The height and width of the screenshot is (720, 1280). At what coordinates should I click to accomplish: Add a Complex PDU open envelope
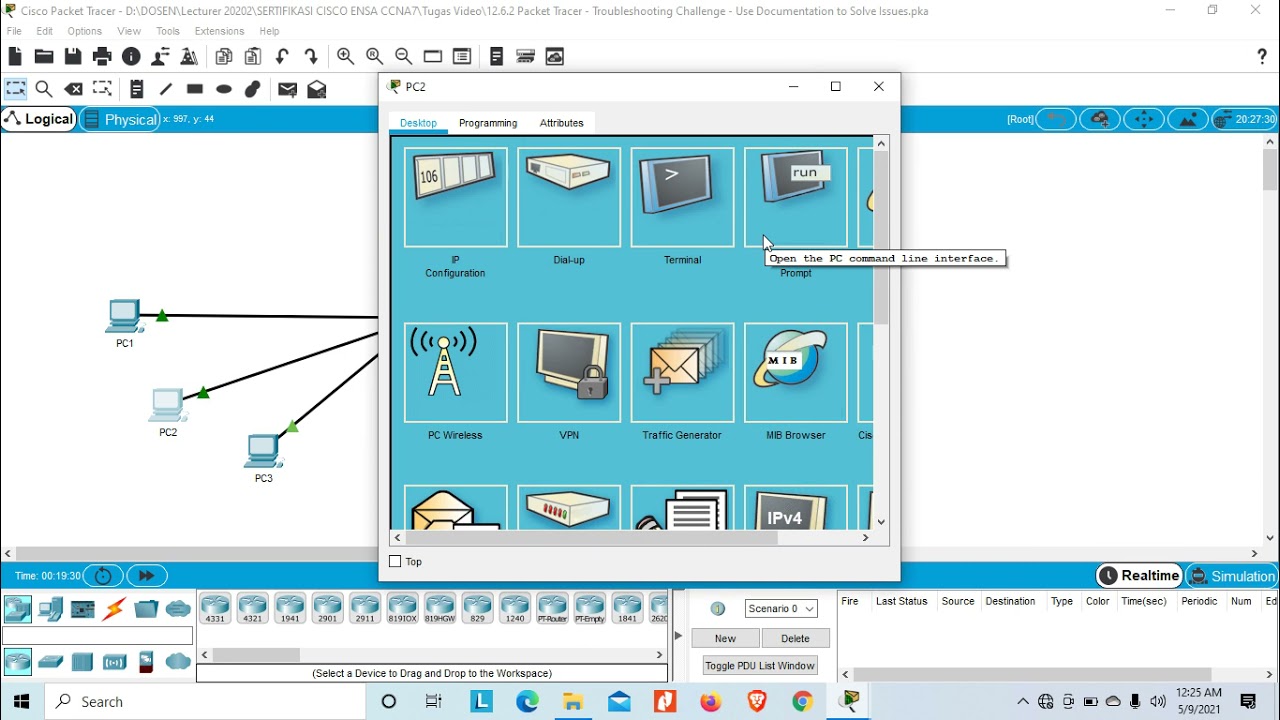317,89
